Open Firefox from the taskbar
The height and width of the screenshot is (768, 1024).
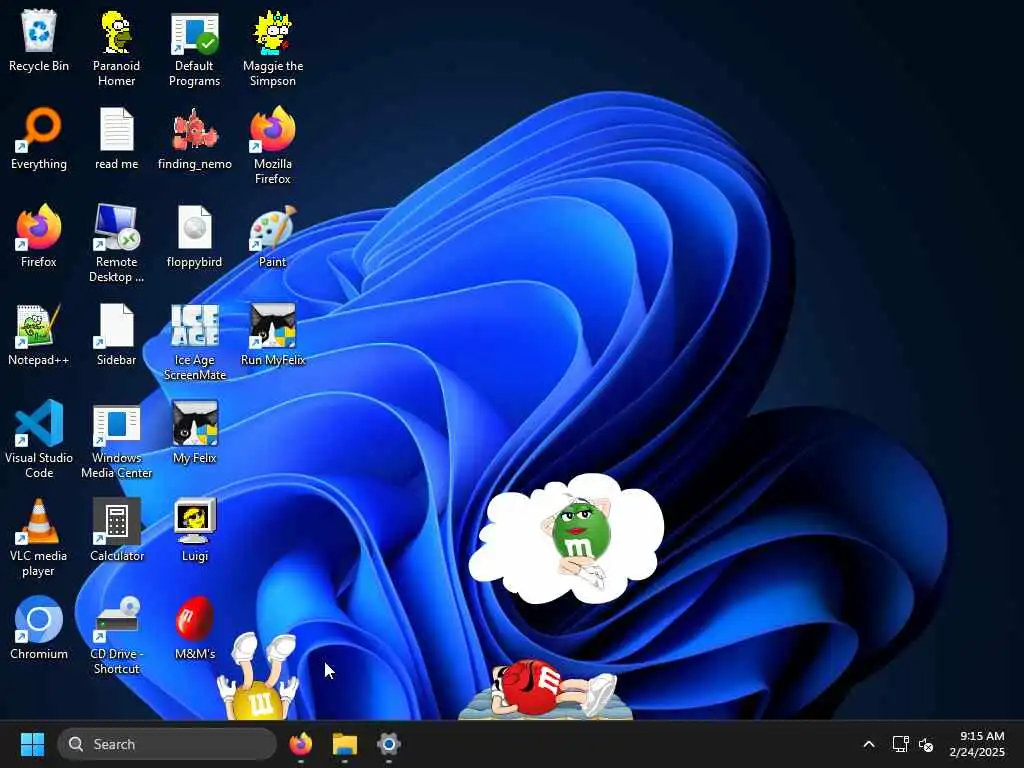pos(300,744)
